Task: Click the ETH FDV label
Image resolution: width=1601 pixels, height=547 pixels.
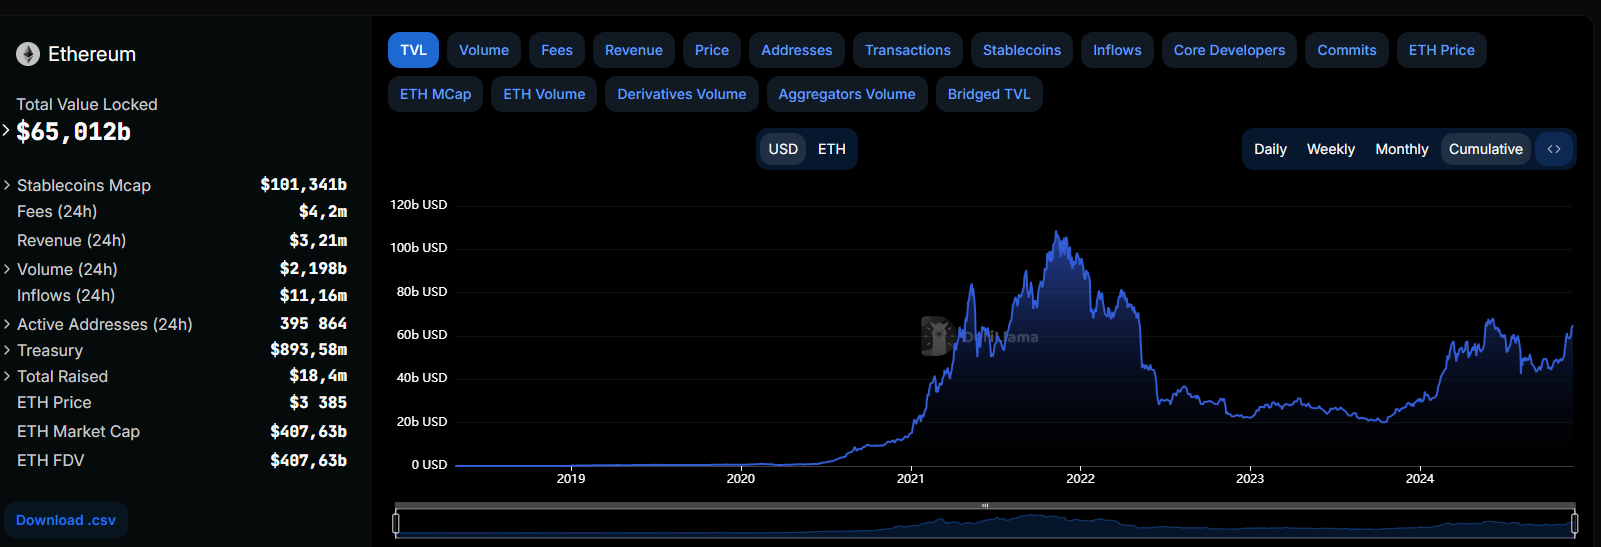Action: (51, 460)
